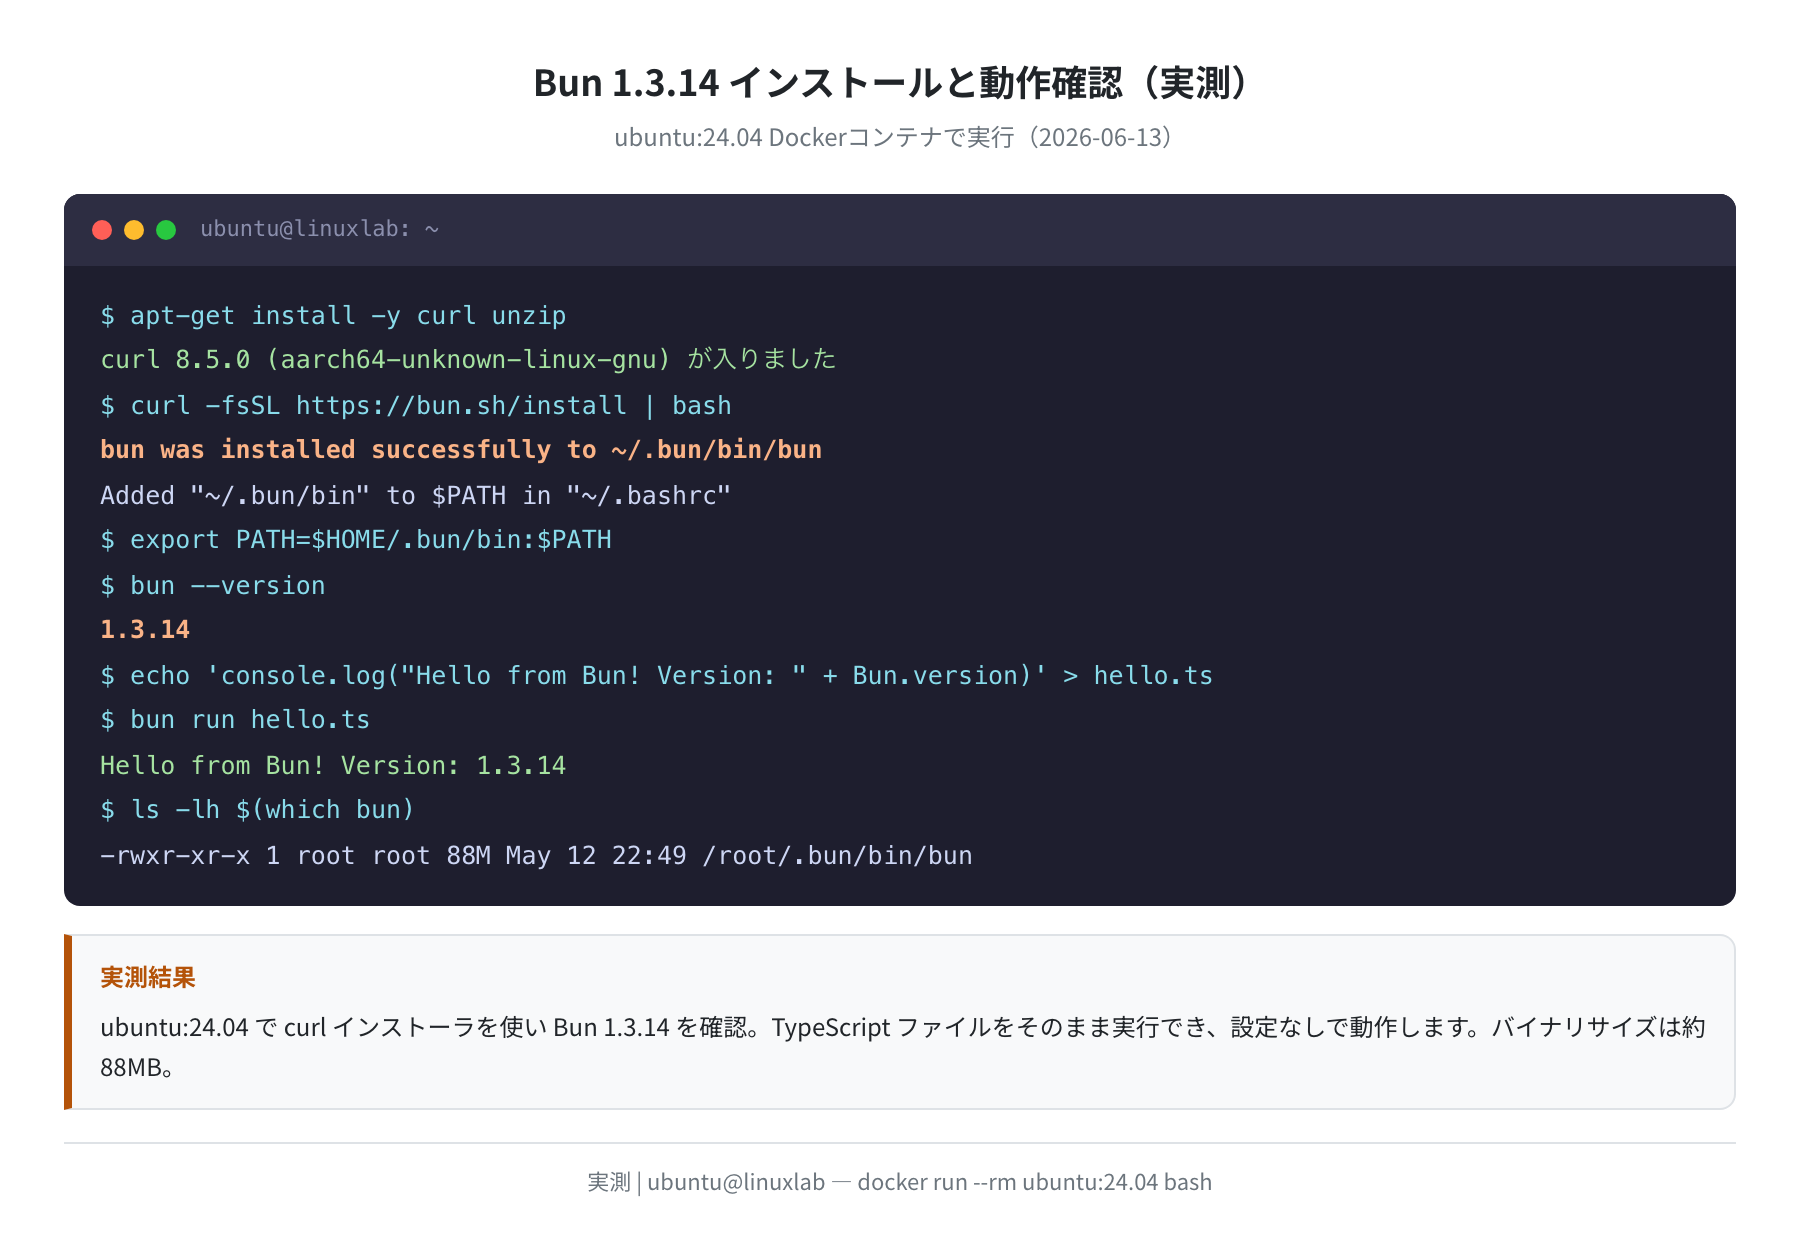
Task: Select the terminal title "ubuntu@linuxlab: ~"
Action: point(320,229)
